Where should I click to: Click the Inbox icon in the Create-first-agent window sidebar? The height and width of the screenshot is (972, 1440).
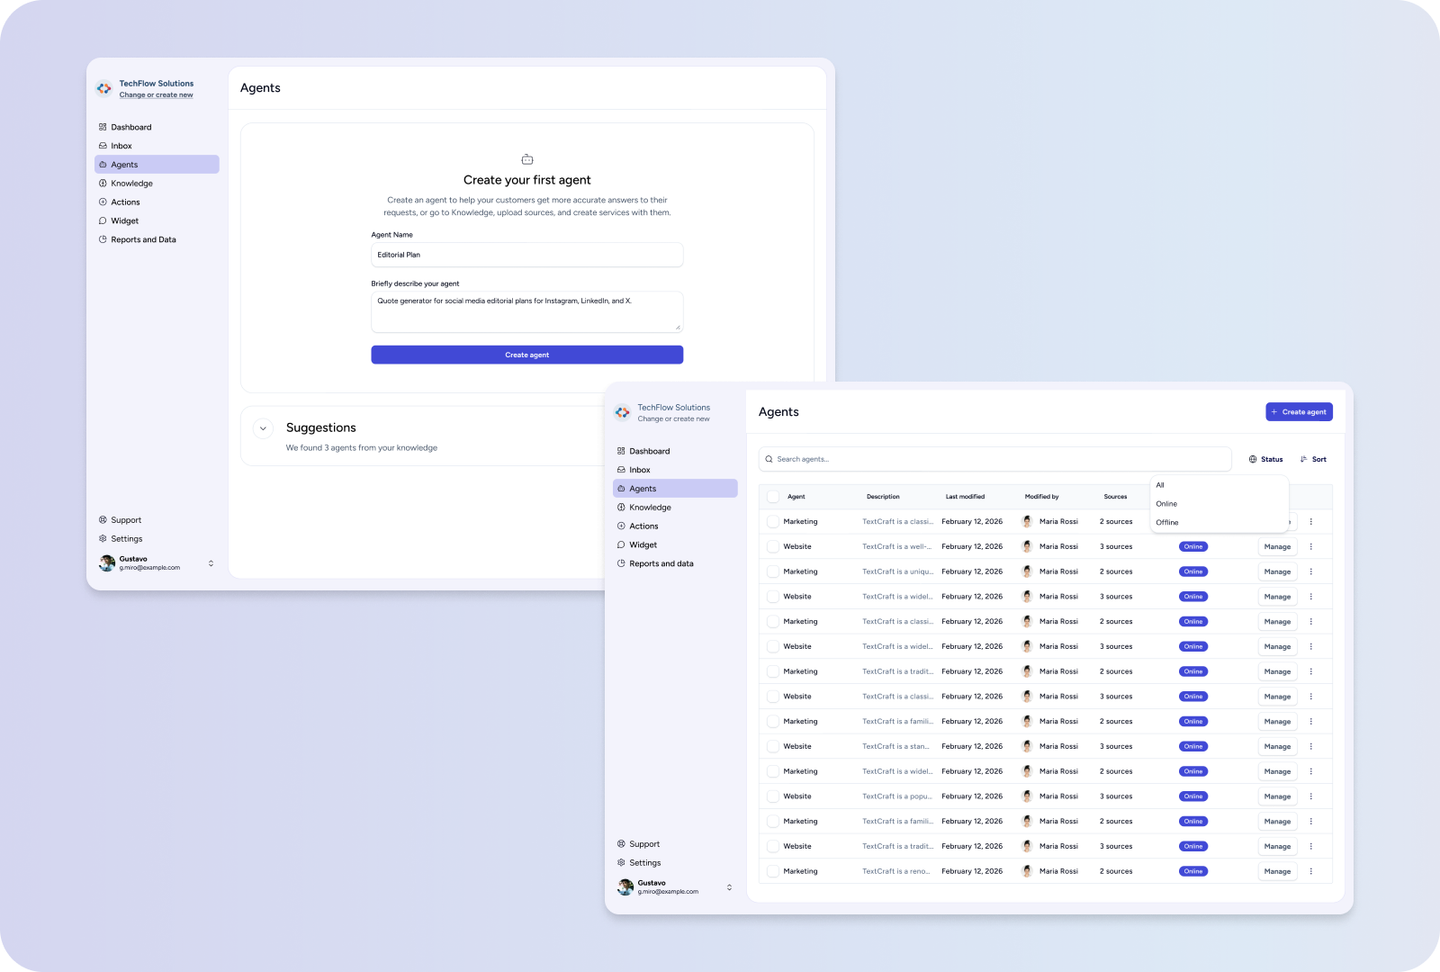(x=103, y=146)
